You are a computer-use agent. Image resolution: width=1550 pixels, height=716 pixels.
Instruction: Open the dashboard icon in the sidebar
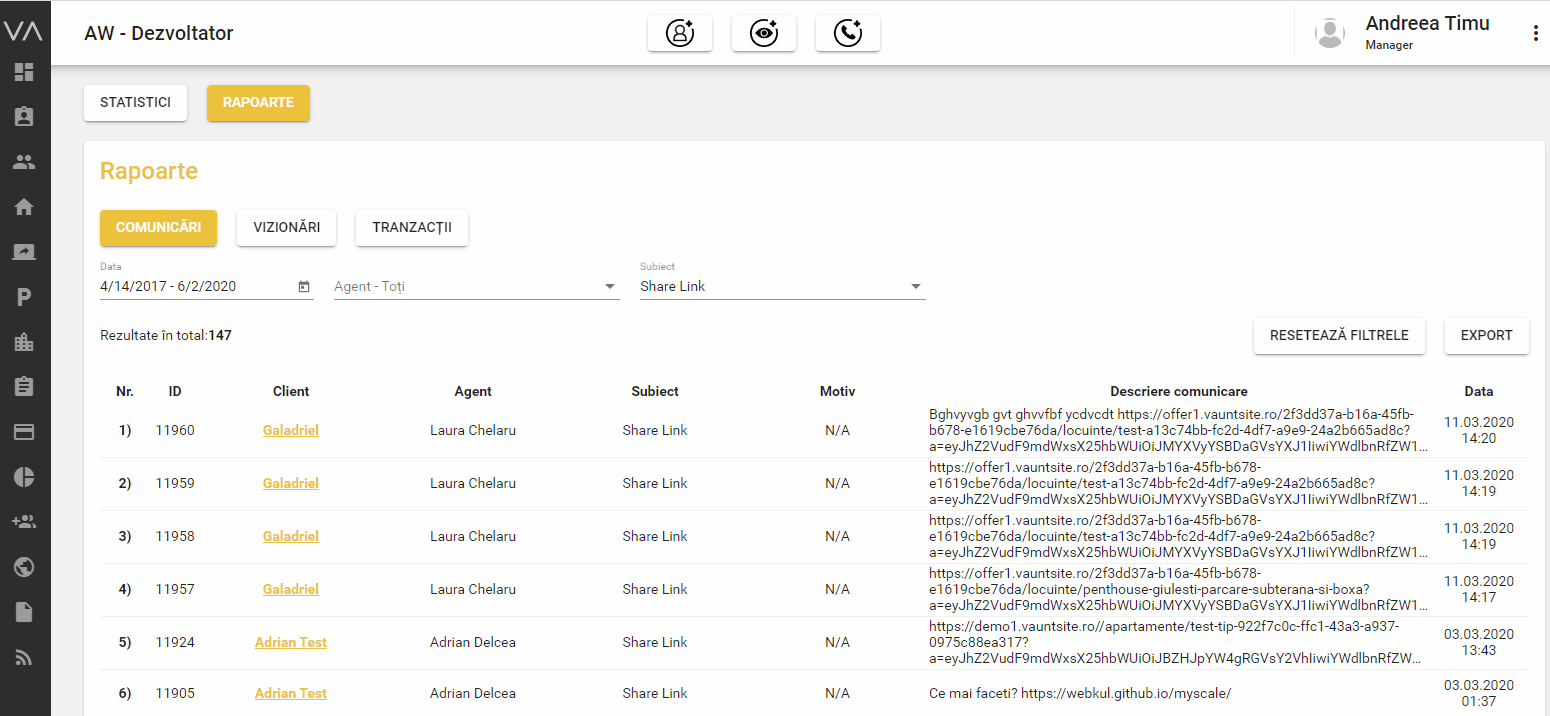pyautogui.click(x=24, y=72)
